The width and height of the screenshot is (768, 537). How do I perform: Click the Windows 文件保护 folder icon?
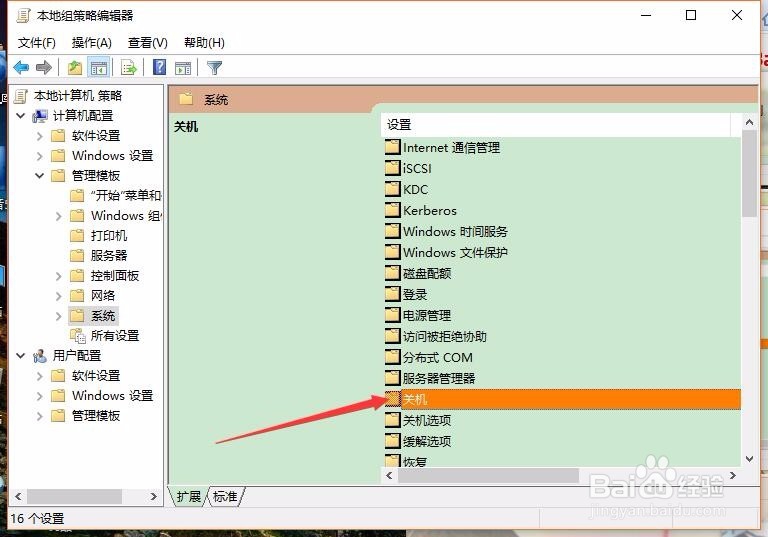(x=392, y=252)
